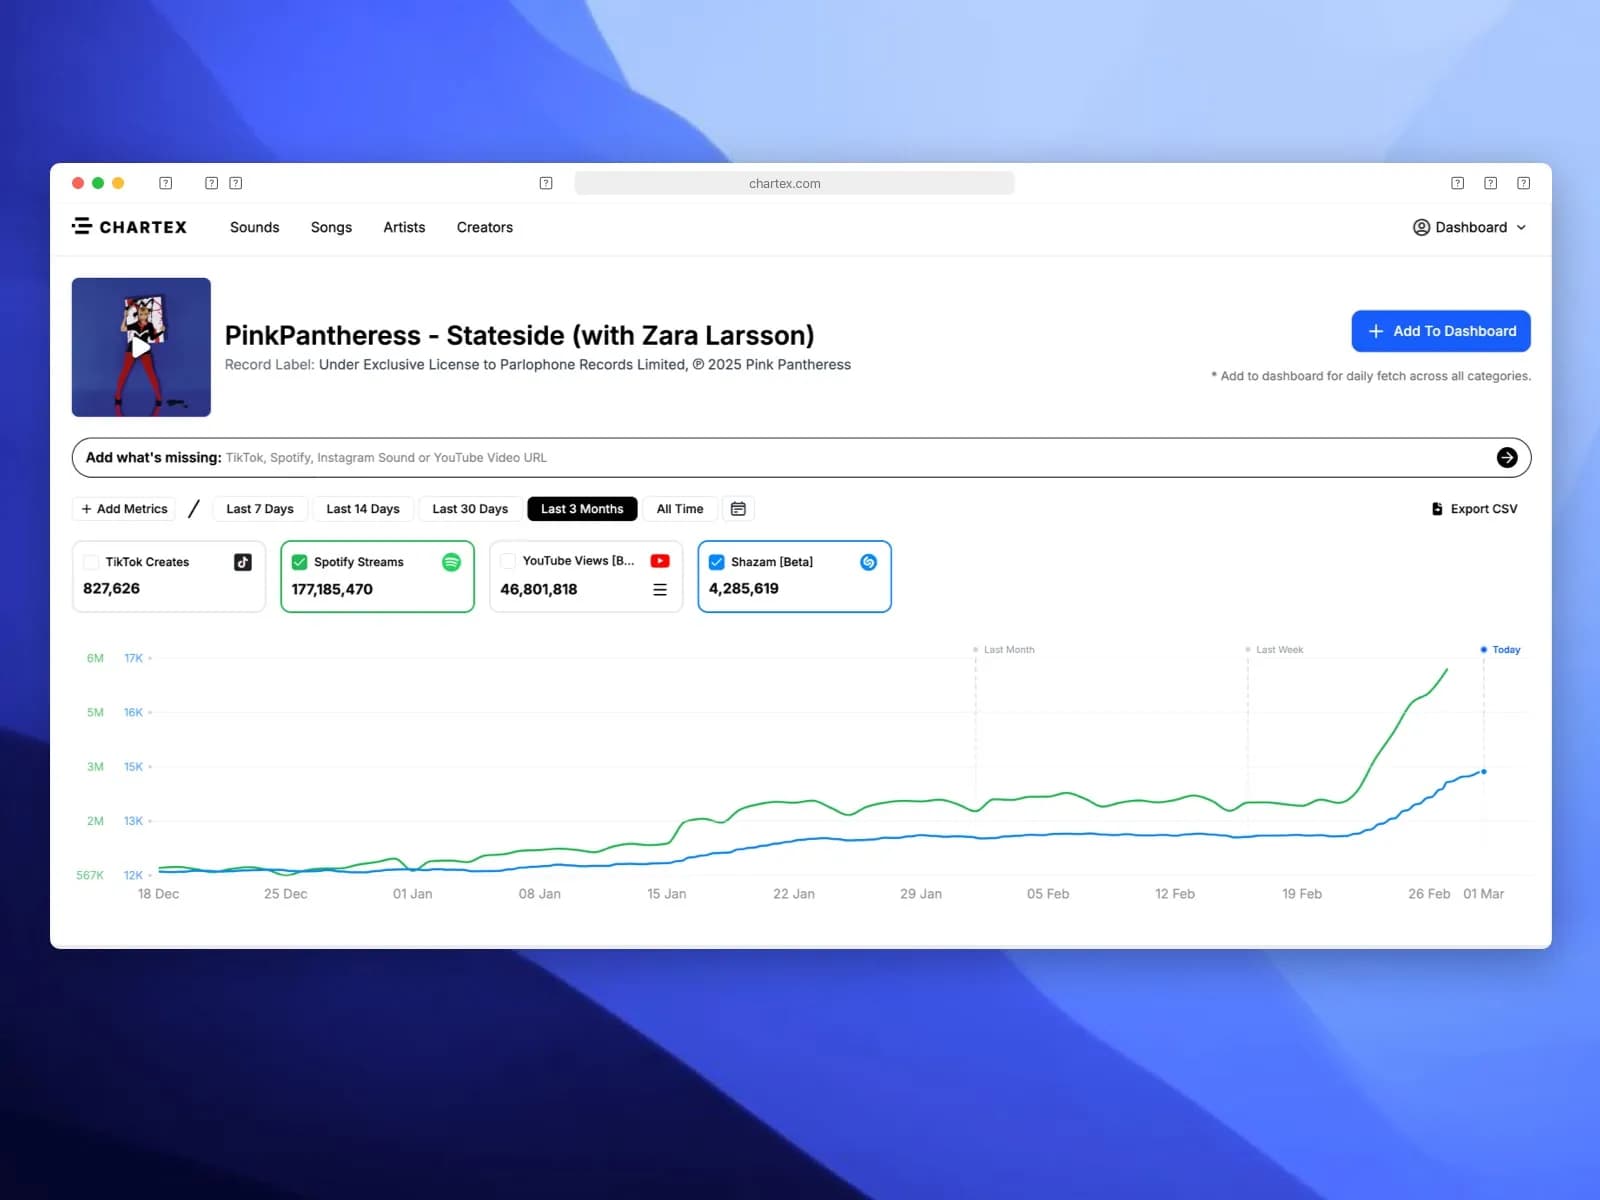Viewport: 1600px width, 1200px height.
Task: Disable the Spotify Streams checkbox
Action: coord(299,562)
